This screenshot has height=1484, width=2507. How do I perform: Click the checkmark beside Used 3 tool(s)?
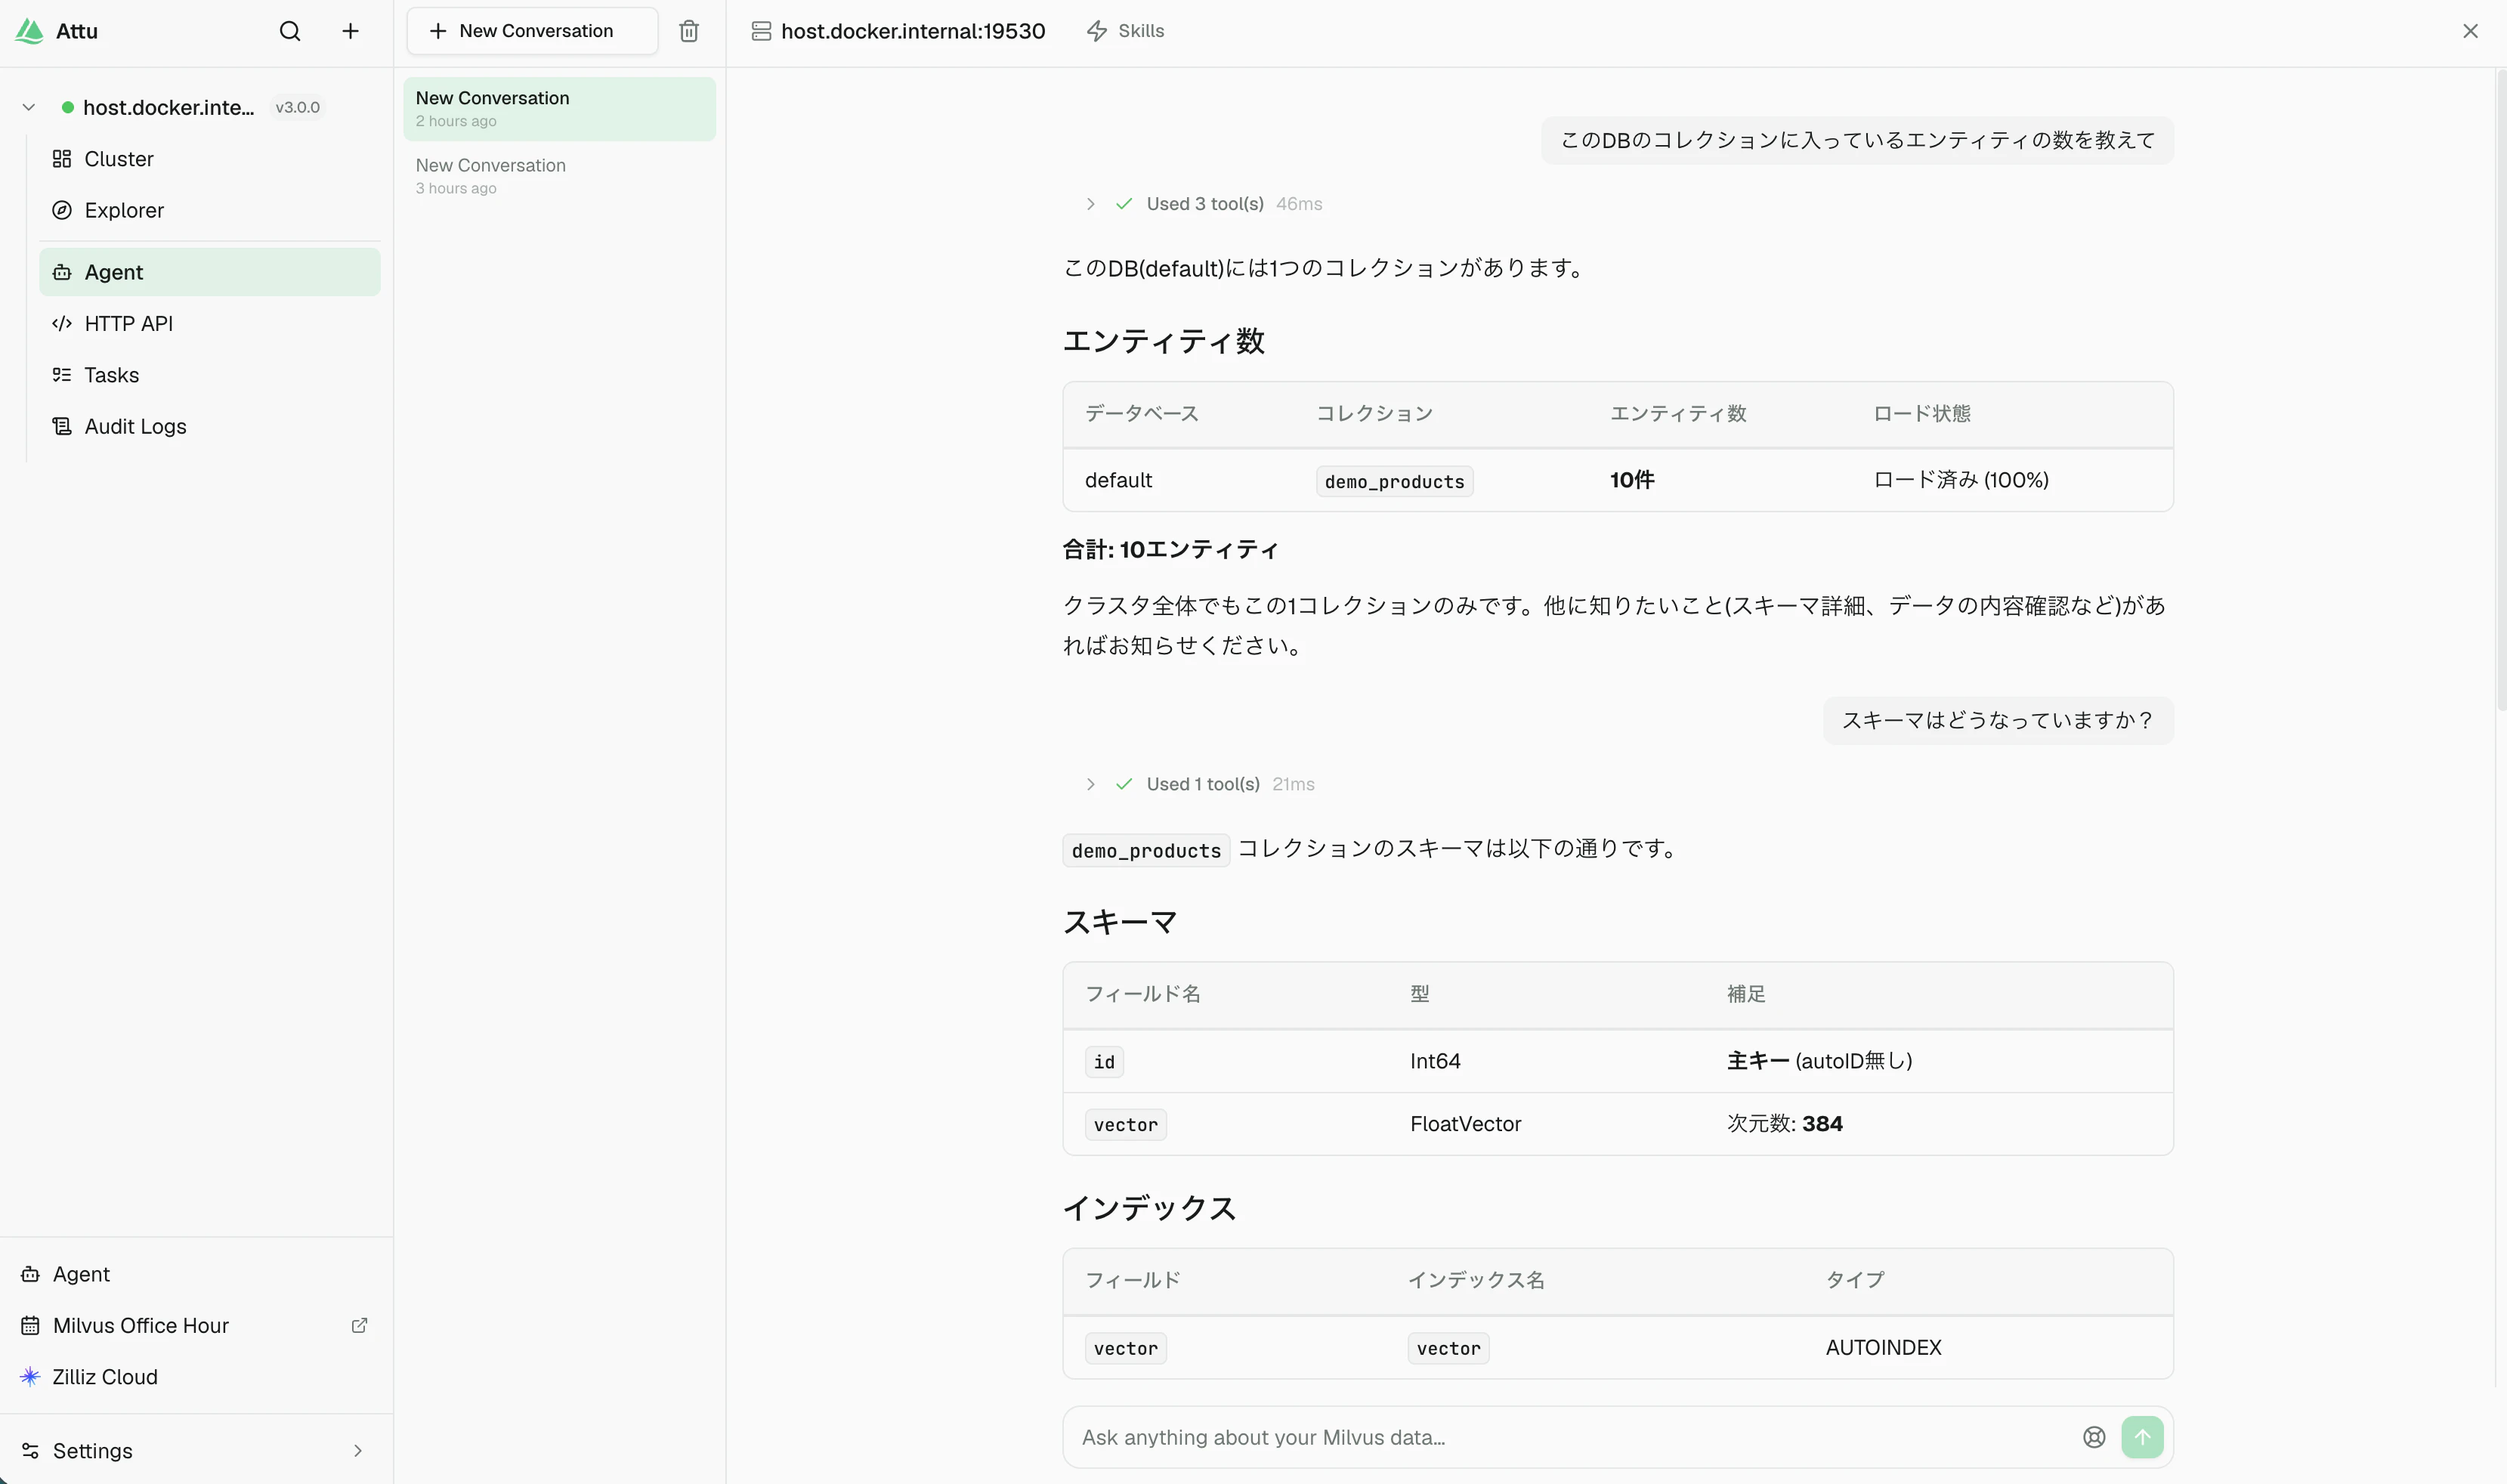[x=1124, y=204]
